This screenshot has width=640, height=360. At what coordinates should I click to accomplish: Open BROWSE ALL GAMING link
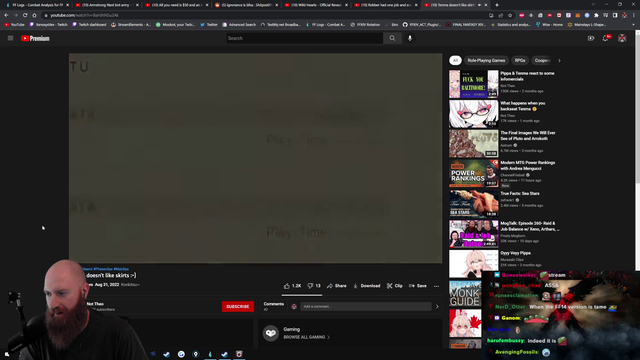click(x=307, y=337)
